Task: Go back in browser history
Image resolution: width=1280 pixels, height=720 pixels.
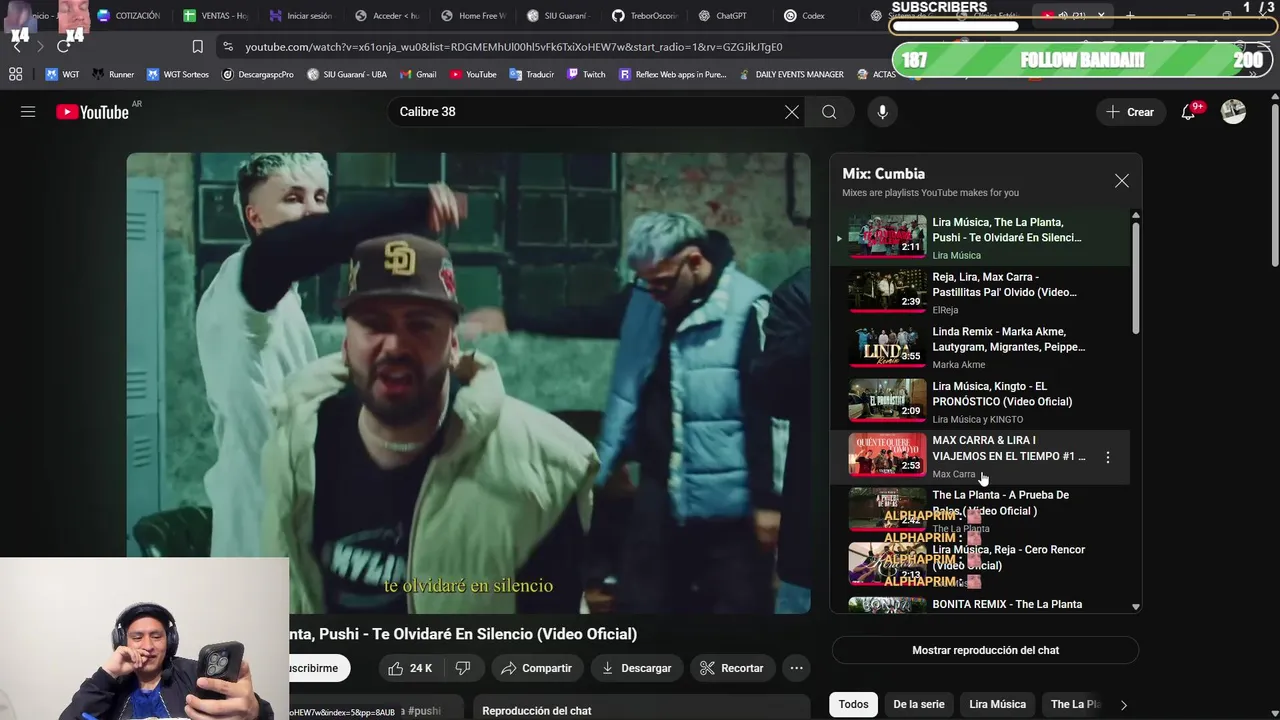Action: click(16, 47)
